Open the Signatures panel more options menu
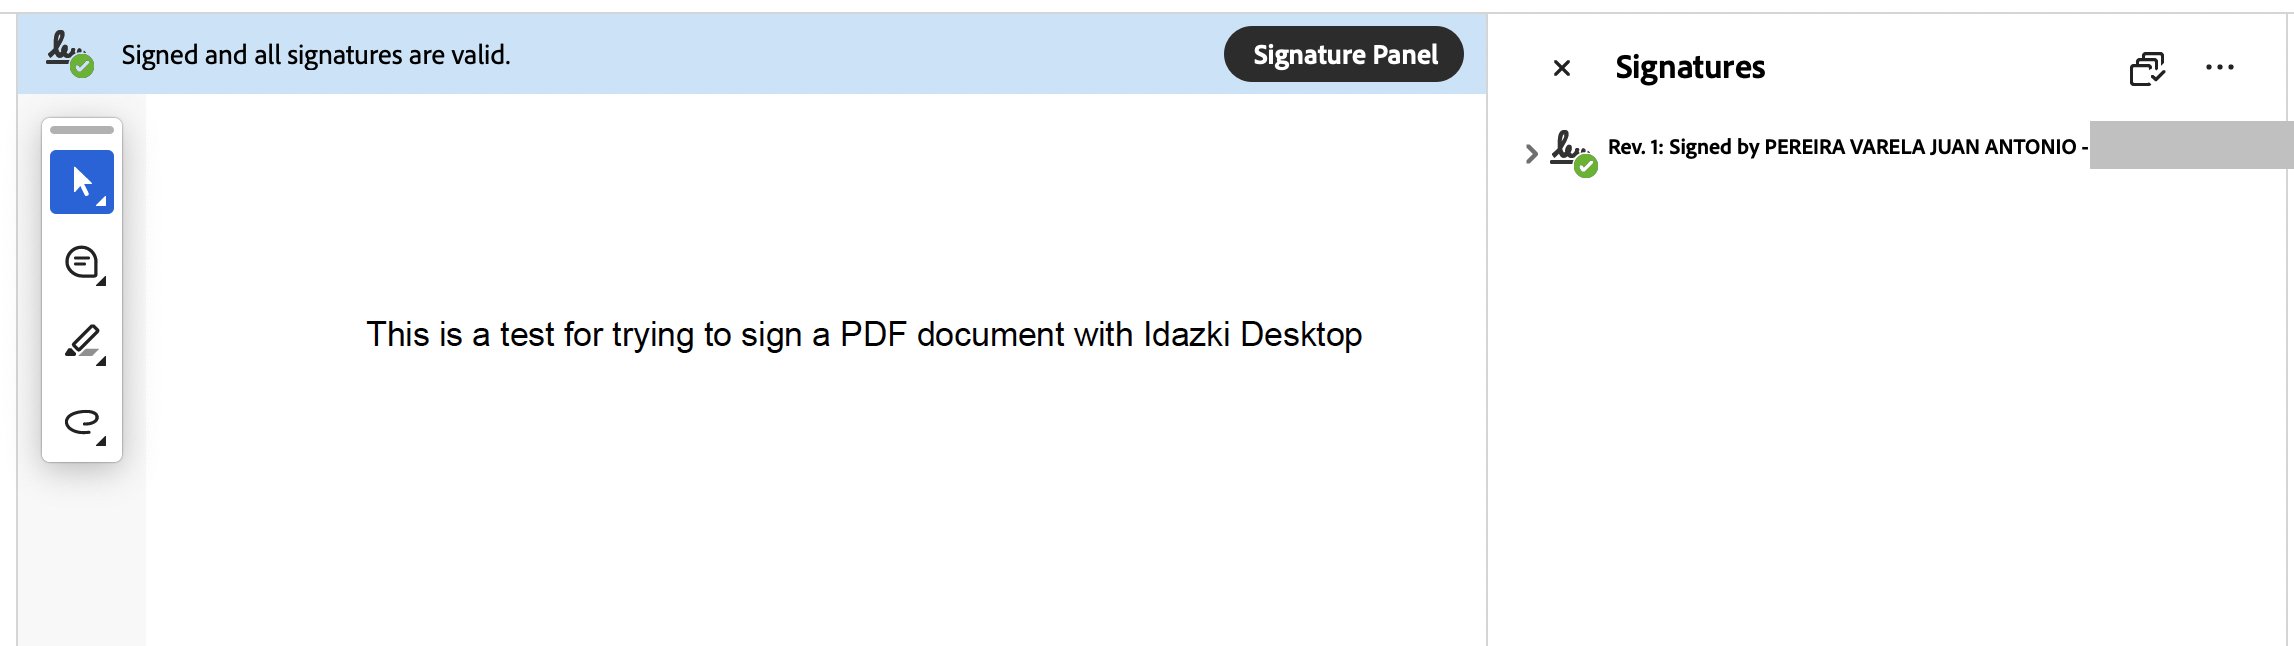The image size is (2294, 646). (2219, 68)
